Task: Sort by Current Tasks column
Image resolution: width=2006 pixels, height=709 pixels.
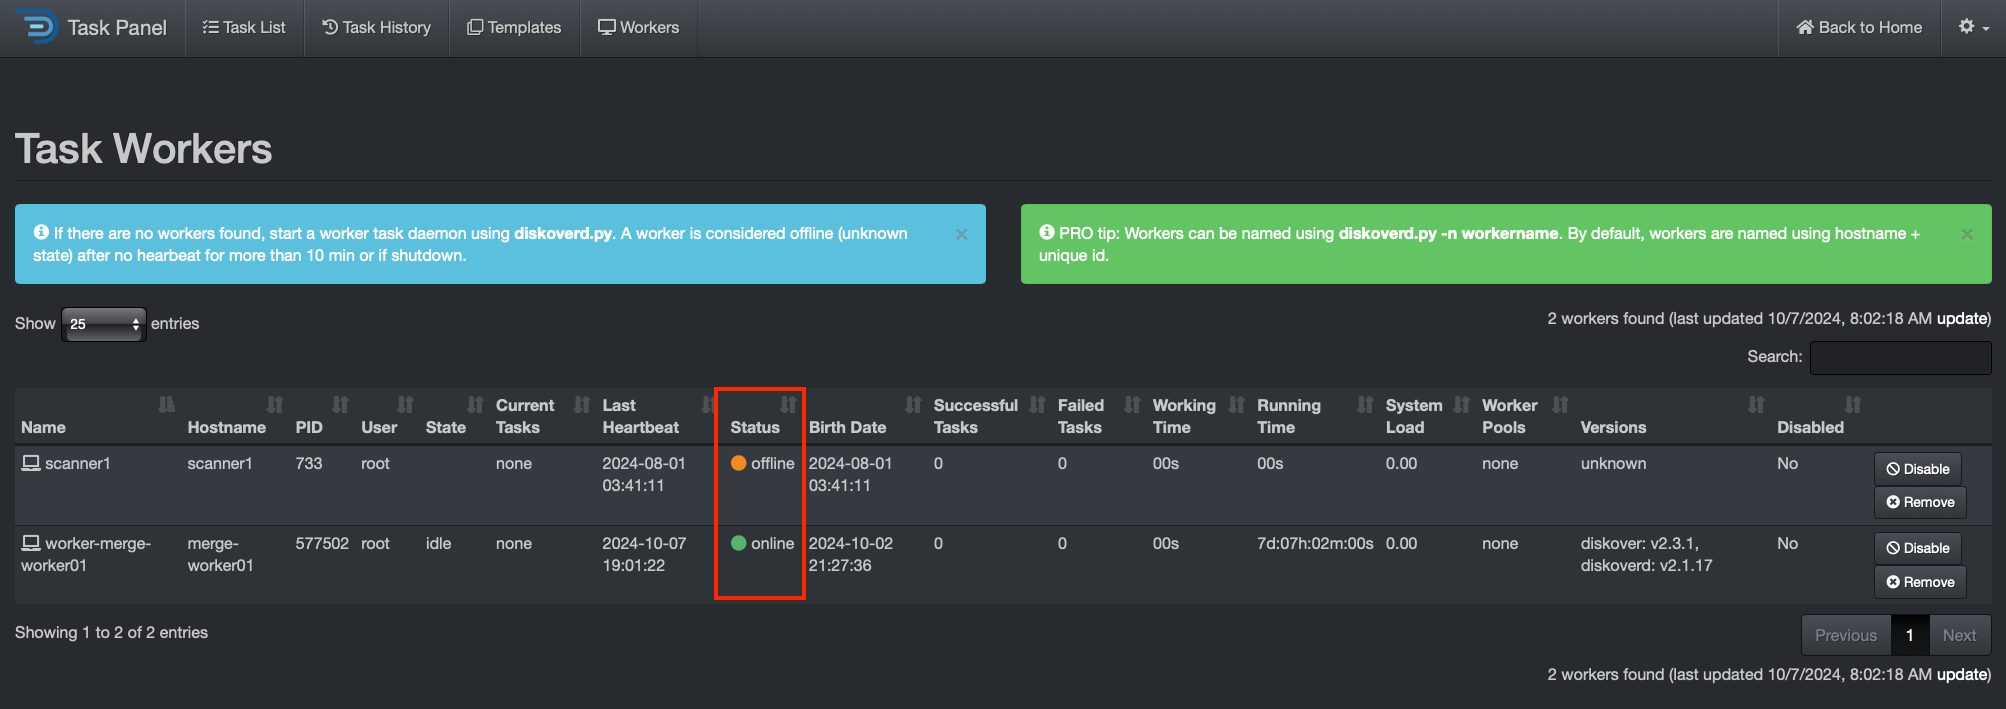Action: click(542, 416)
